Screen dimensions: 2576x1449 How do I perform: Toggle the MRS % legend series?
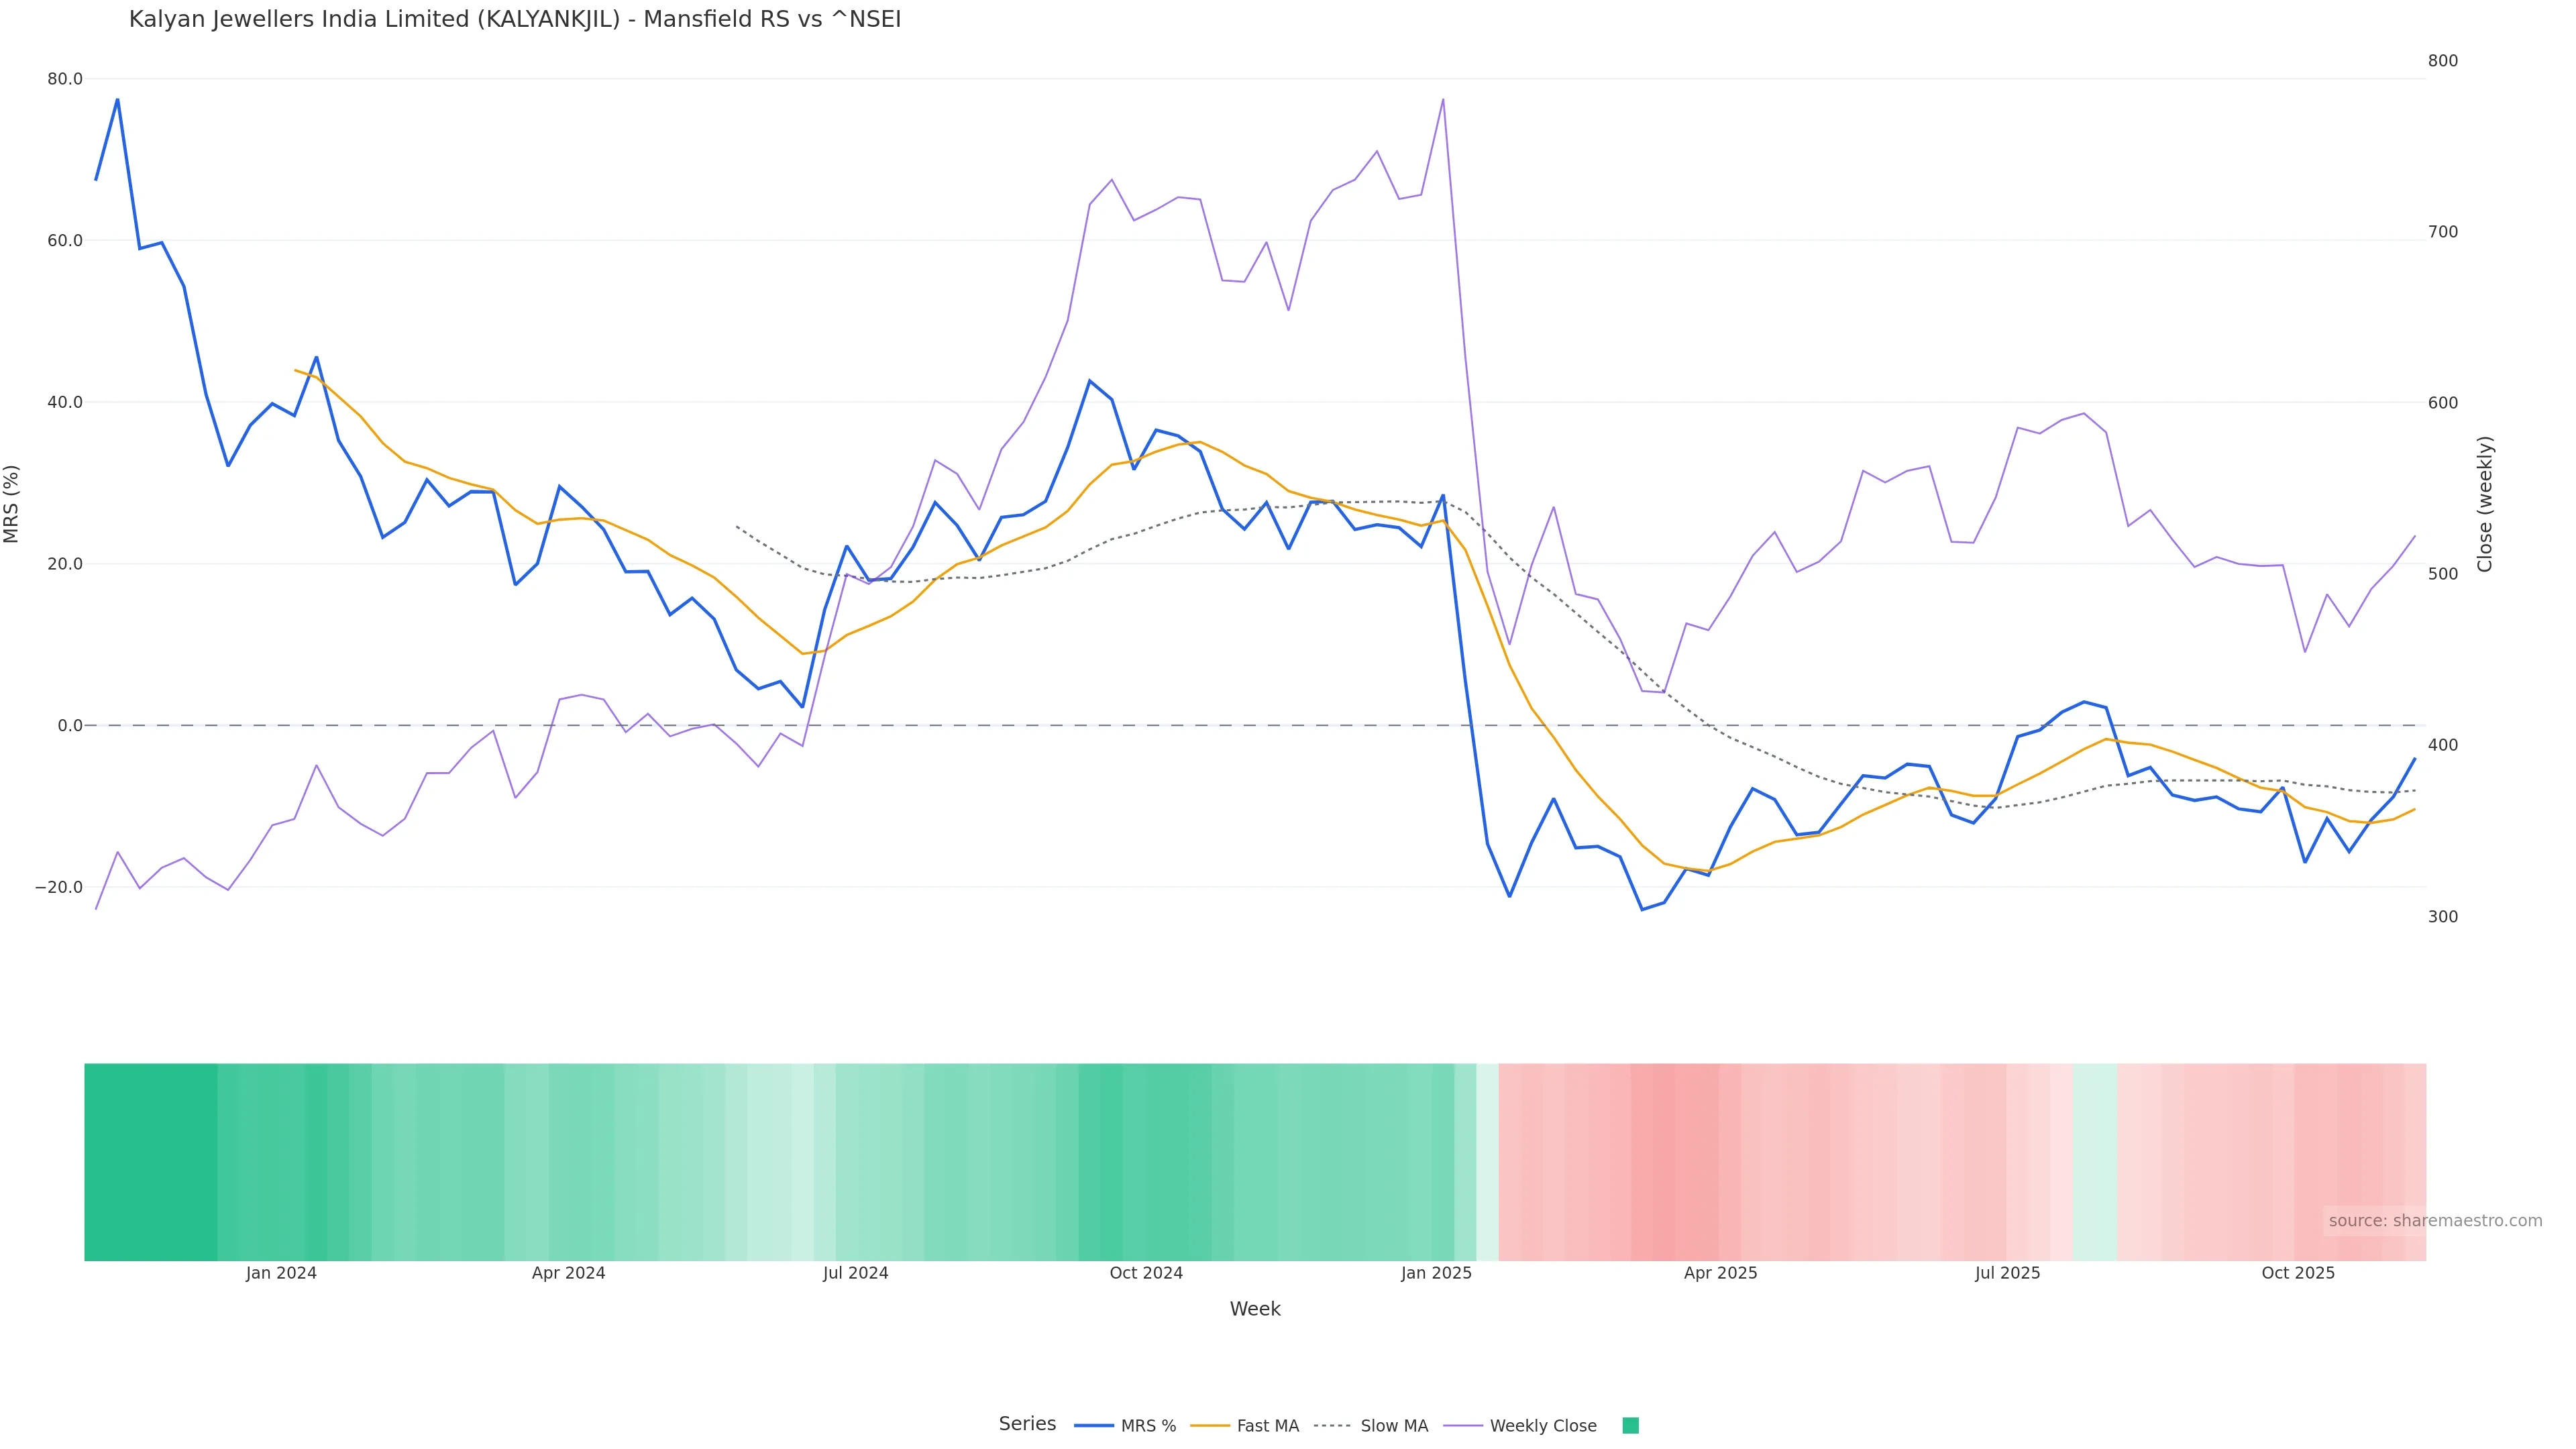pyautogui.click(x=1147, y=1426)
